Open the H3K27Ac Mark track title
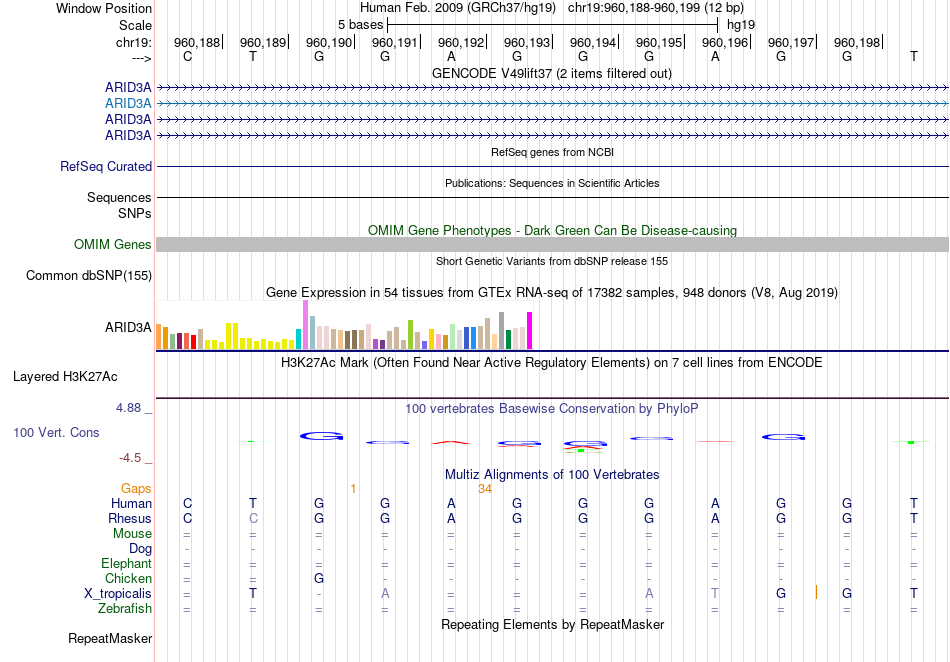Screen dimensions: 950x662 pyautogui.click(x=551, y=363)
